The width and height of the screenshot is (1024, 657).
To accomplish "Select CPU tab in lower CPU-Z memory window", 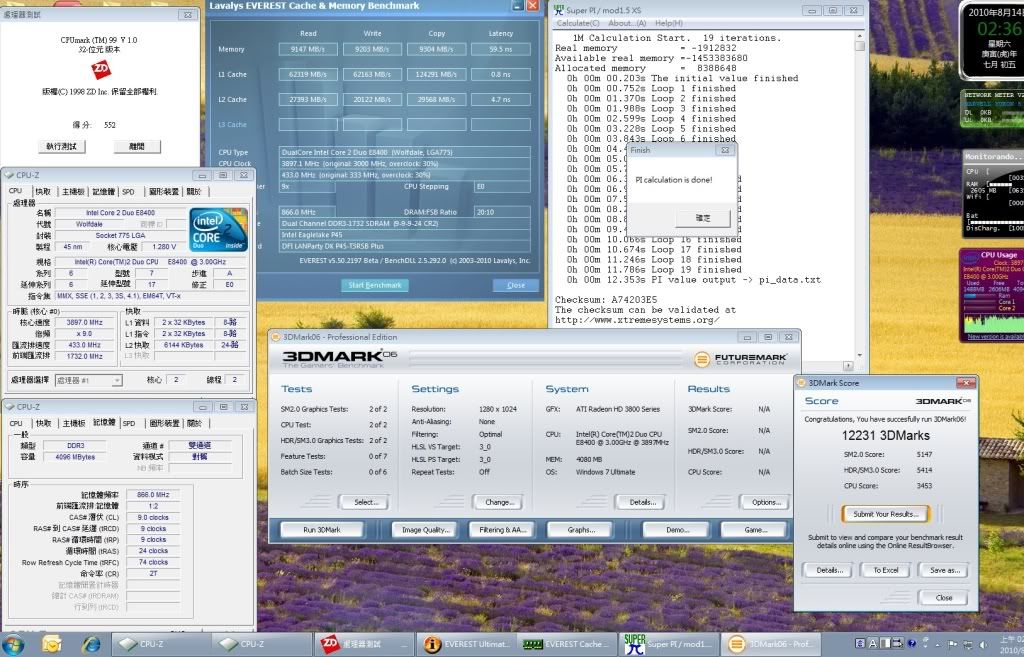I will (x=16, y=423).
